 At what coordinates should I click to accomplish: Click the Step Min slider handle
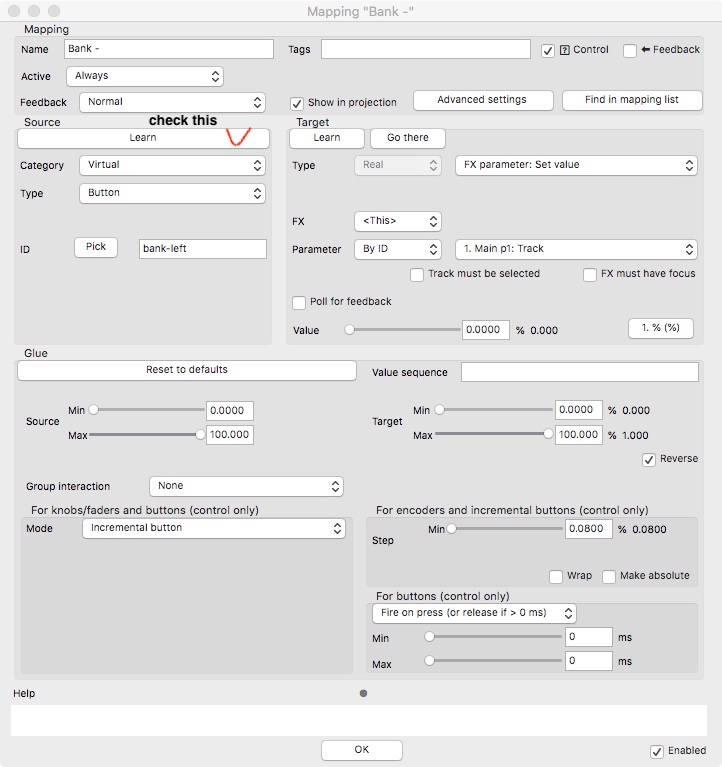pyautogui.click(x=451, y=529)
